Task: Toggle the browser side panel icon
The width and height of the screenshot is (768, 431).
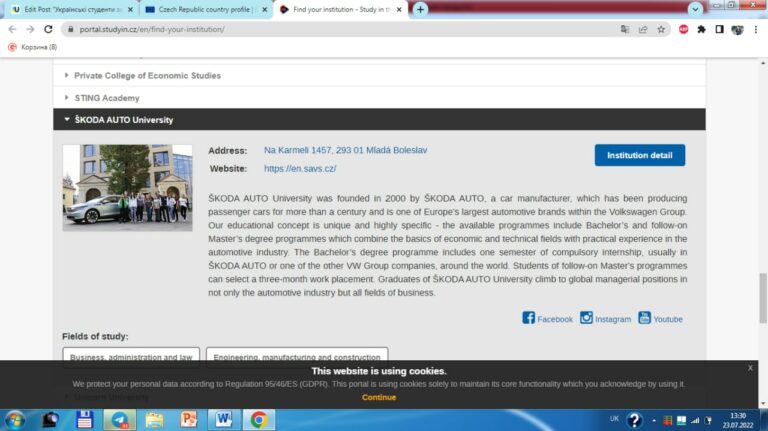Action: 719,29
